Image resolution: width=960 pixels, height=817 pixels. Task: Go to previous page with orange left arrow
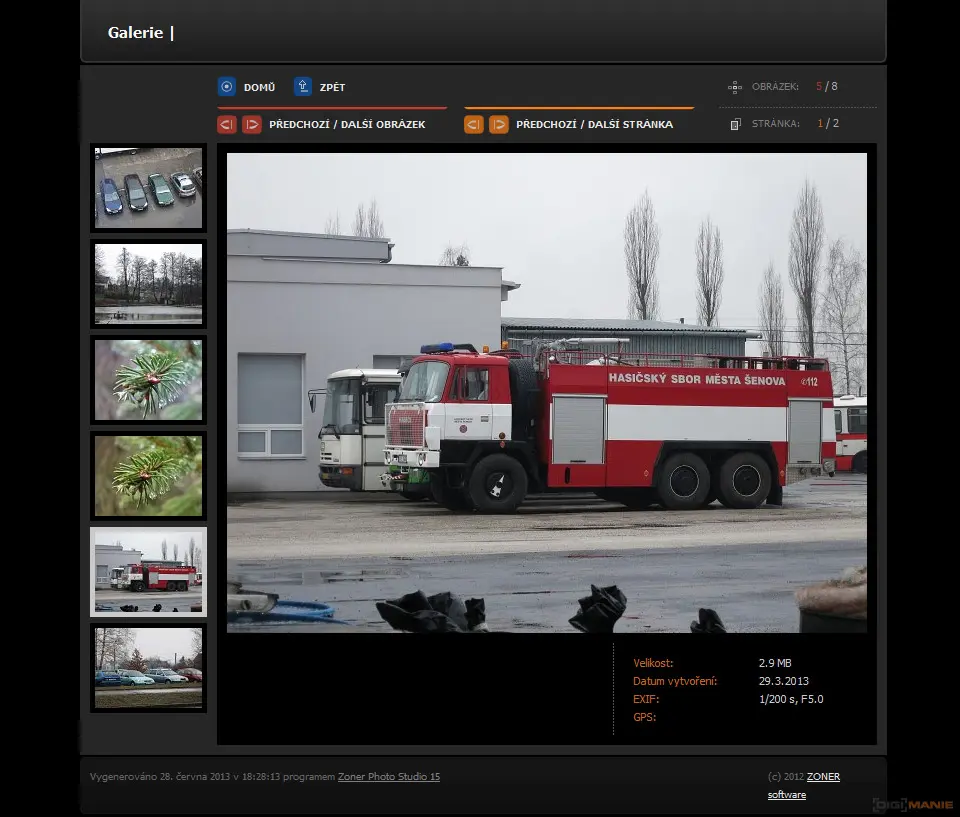click(x=474, y=125)
